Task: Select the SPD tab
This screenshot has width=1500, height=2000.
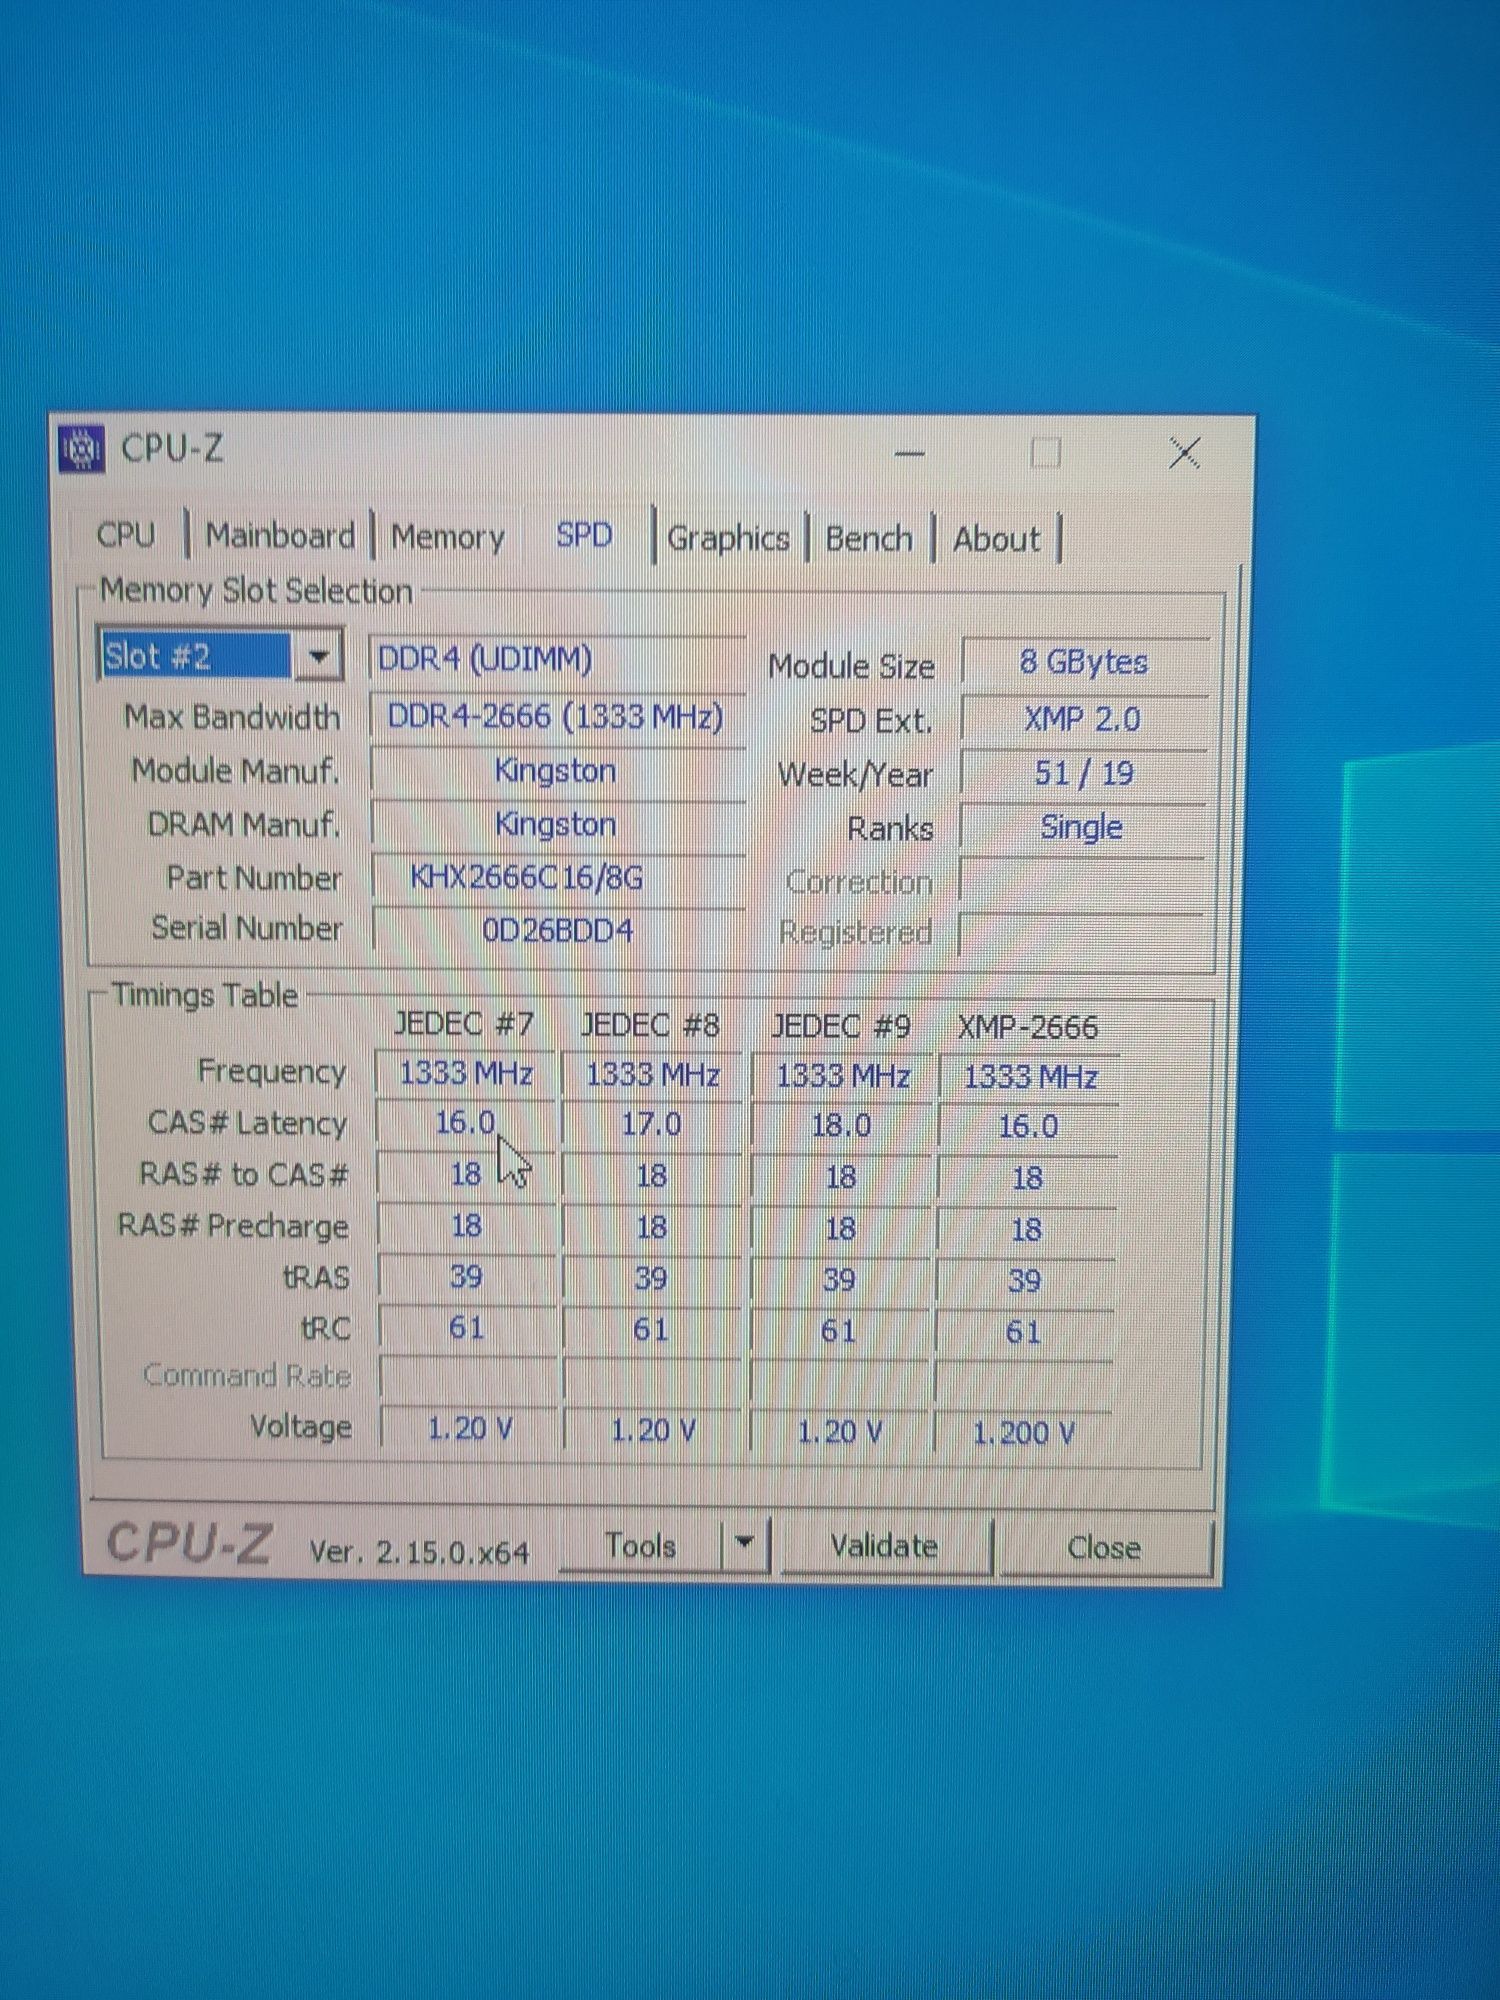Action: click(x=584, y=535)
